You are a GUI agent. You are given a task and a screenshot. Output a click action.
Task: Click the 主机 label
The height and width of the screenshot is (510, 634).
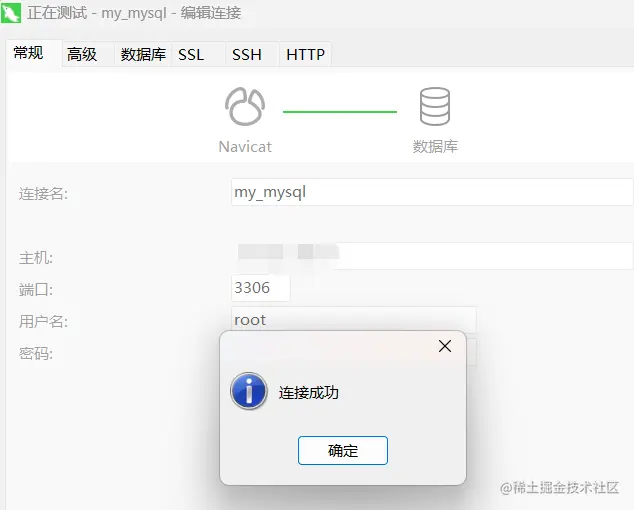coord(36,258)
